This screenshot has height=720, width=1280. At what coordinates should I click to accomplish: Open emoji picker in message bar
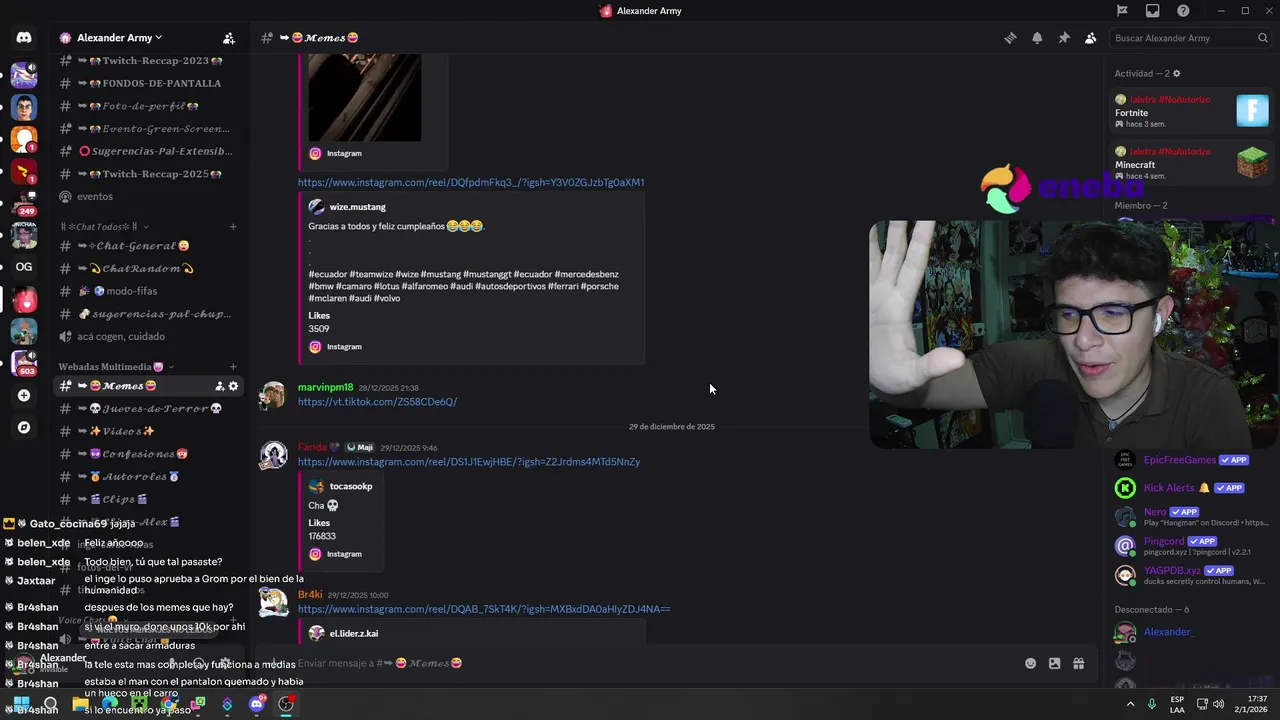(x=1030, y=663)
